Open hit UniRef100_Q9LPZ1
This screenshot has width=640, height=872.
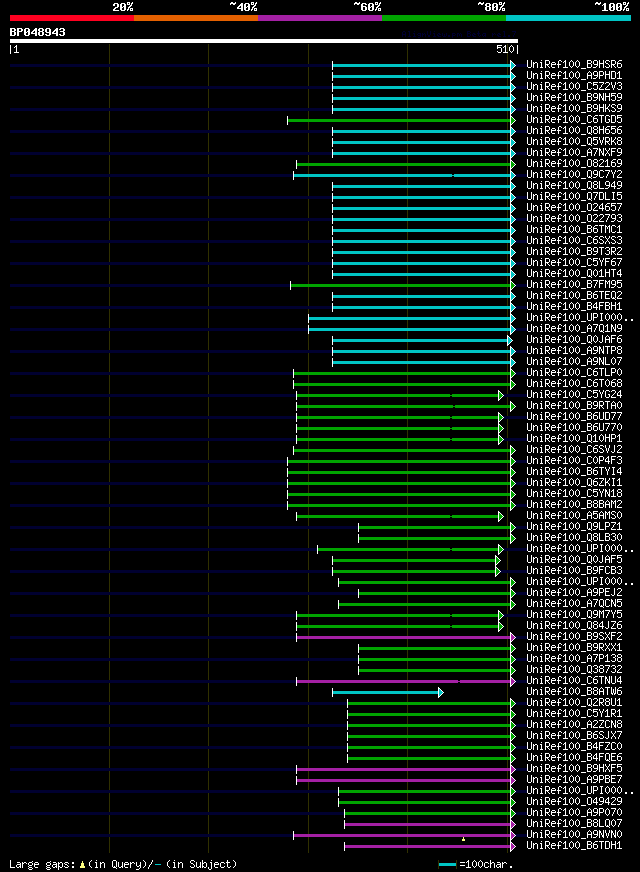pos(574,527)
